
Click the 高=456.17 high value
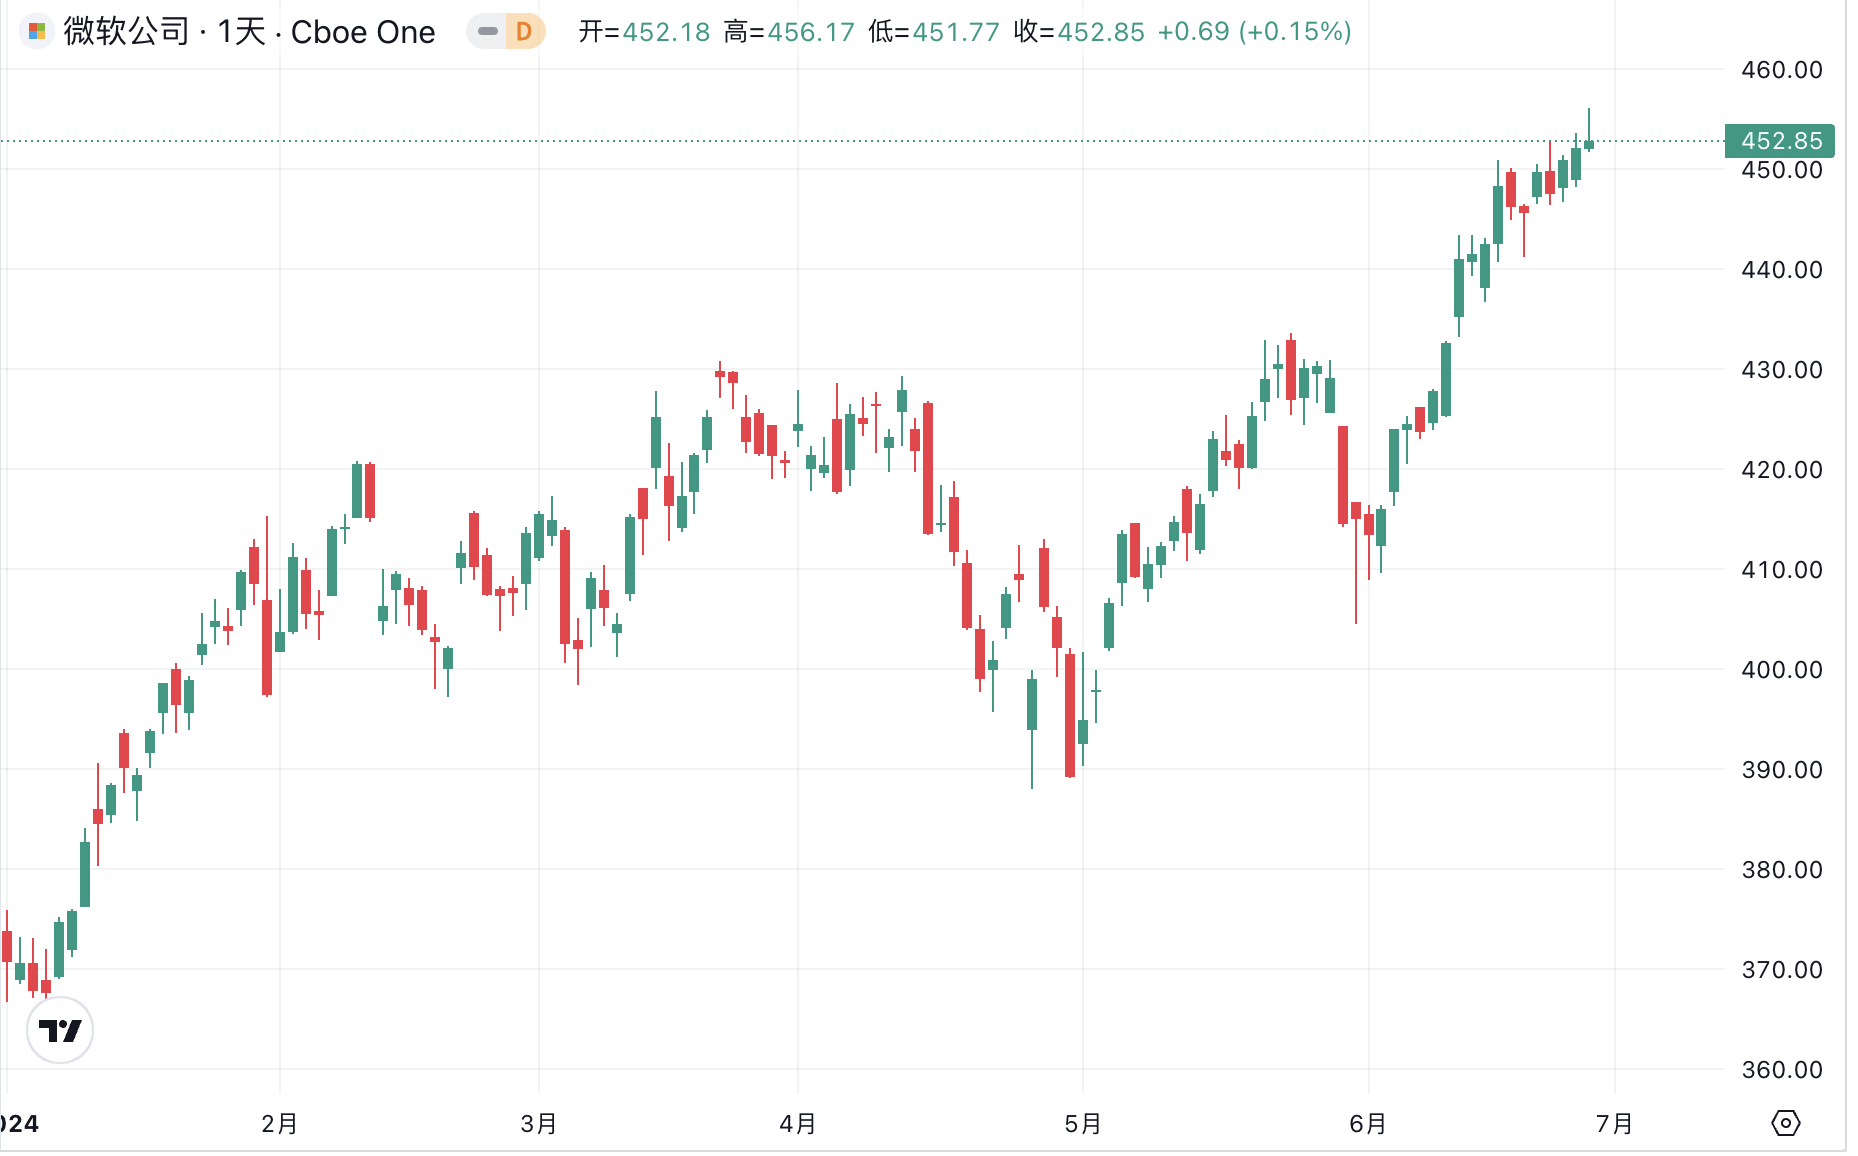click(789, 32)
